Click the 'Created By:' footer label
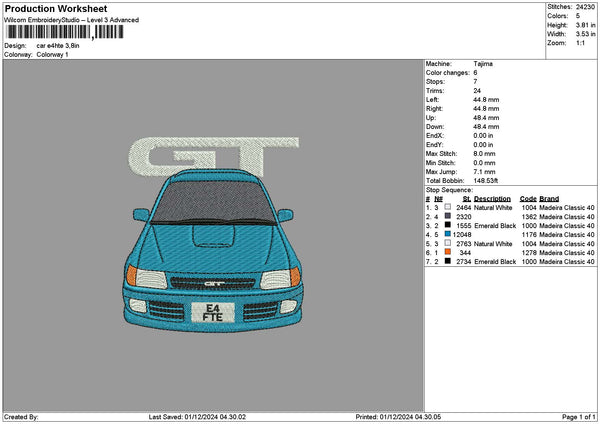Image resolution: width=600 pixels, height=424 pixels. pos(21,417)
